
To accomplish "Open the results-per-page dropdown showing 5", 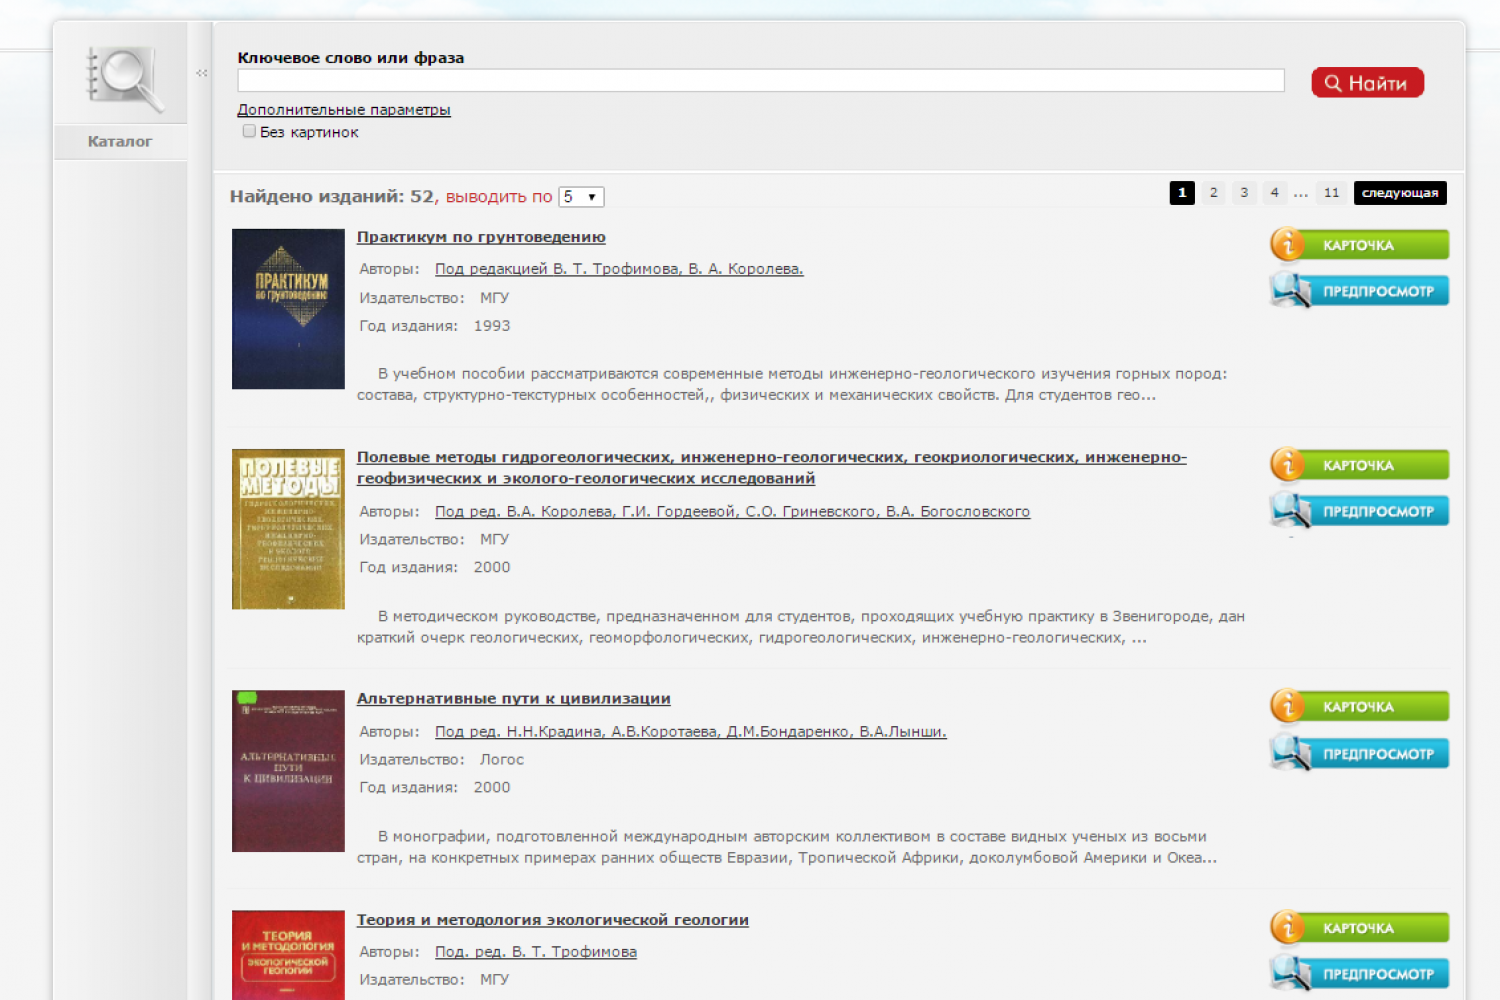I will [x=581, y=197].
